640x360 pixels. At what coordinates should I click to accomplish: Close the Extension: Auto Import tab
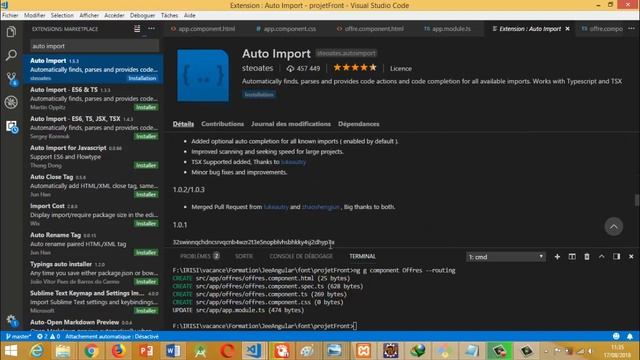point(567,29)
